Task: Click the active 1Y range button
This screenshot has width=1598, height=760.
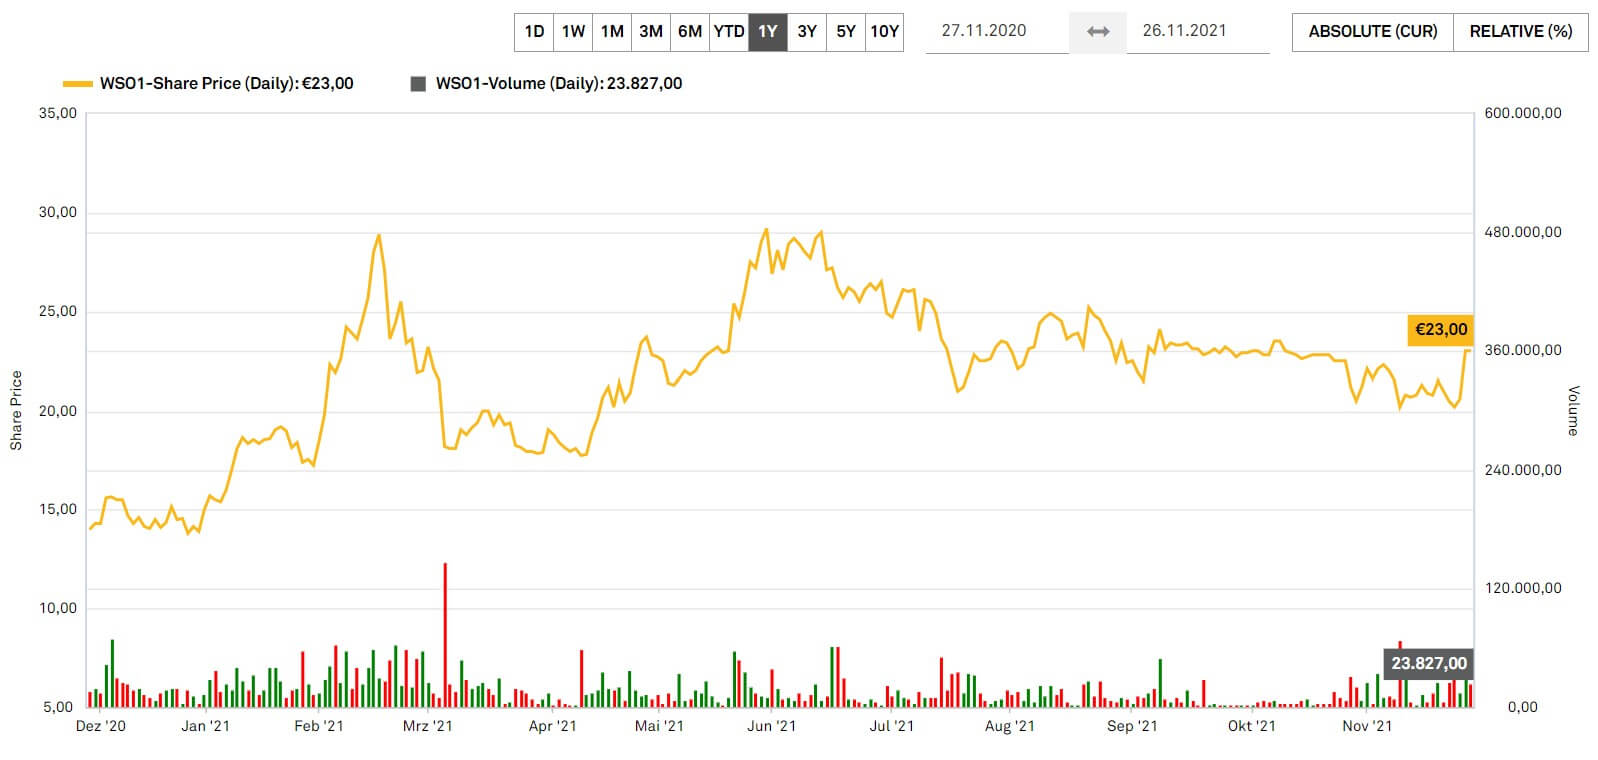Action: coord(768,32)
